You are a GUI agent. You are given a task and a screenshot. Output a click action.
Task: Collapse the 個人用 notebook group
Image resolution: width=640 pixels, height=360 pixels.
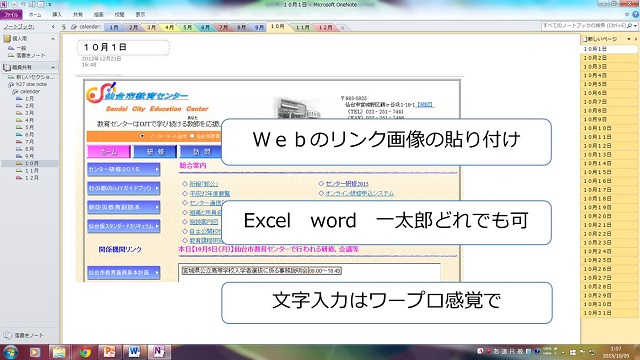pyautogui.click(x=53, y=39)
